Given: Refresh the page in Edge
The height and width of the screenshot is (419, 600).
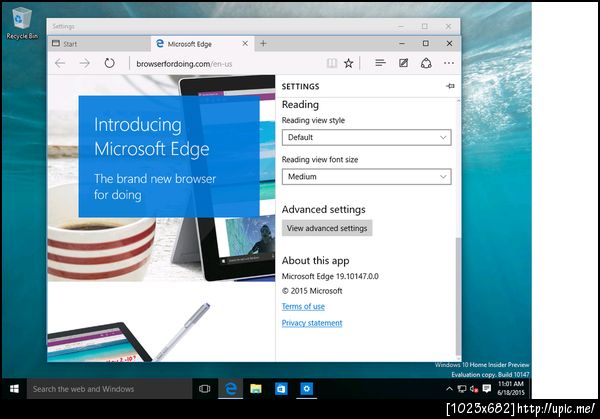Looking at the screenshot, I should (109, 63).
